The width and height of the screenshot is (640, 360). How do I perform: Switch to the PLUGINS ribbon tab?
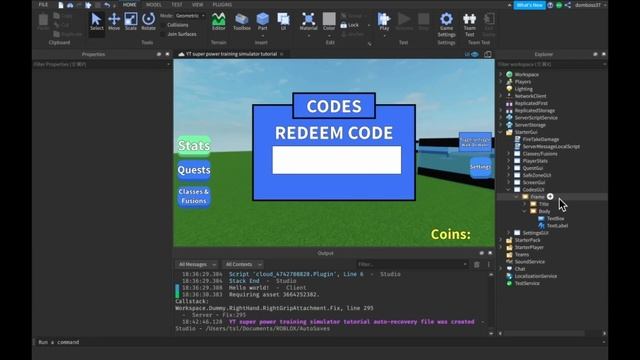coord(222,5)
